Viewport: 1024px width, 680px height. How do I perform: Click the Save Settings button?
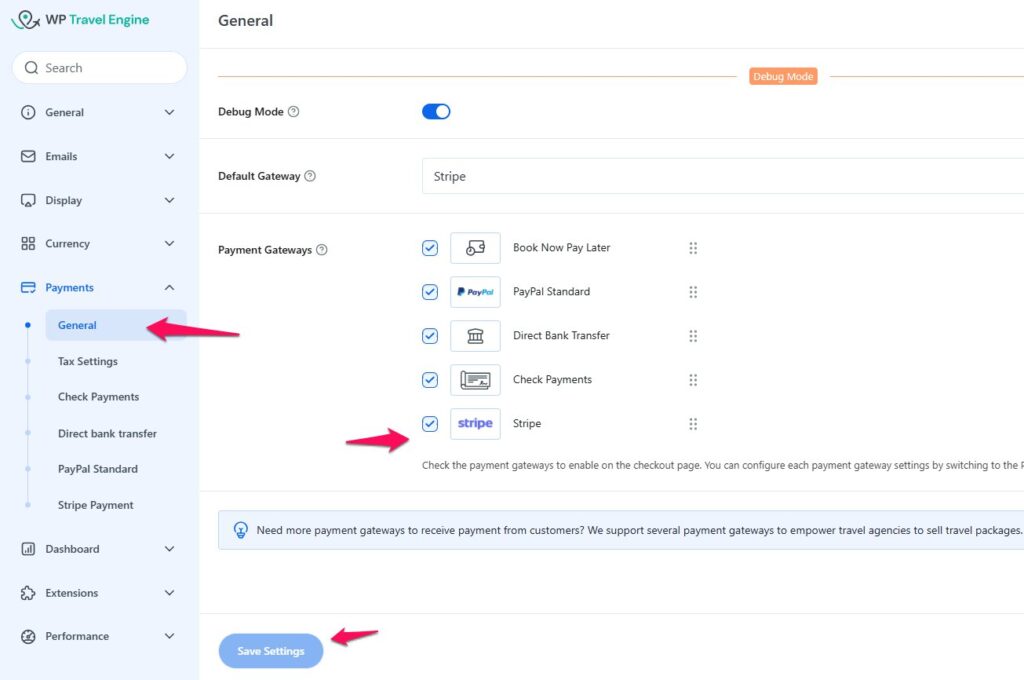pos(271,651)
